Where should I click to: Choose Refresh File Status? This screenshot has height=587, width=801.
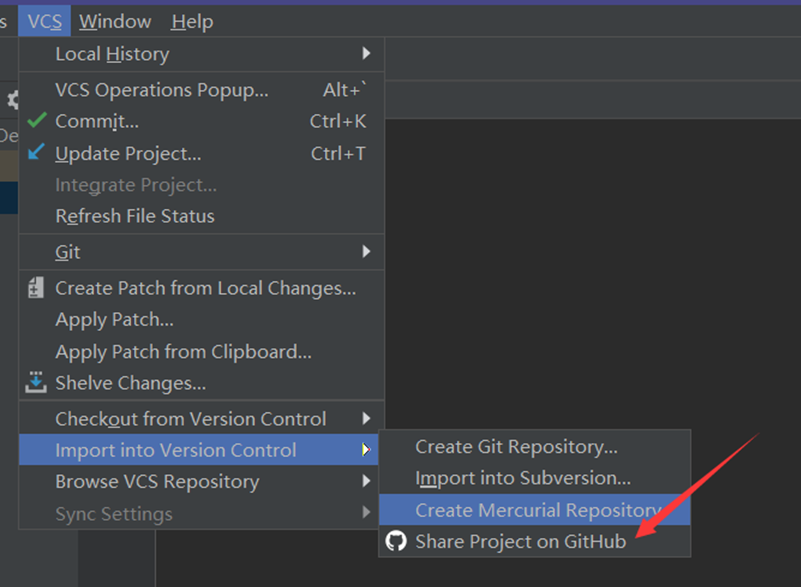(202, 216)
